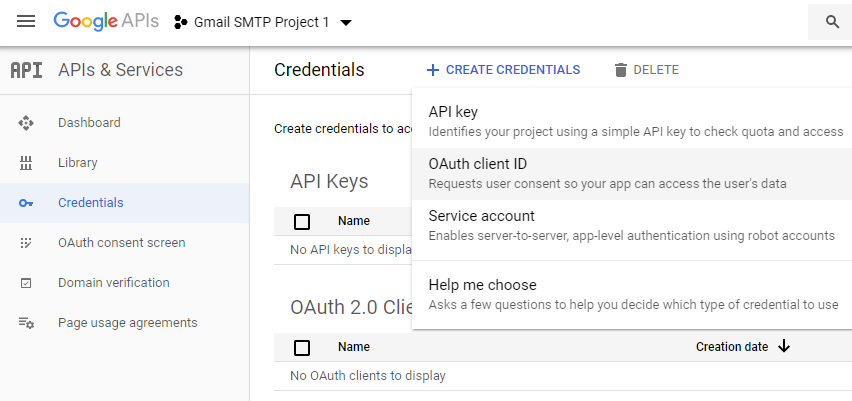Click the Credentials key icon
The height and width of the screenshot is (401, 852).
(x=26, y=203)
